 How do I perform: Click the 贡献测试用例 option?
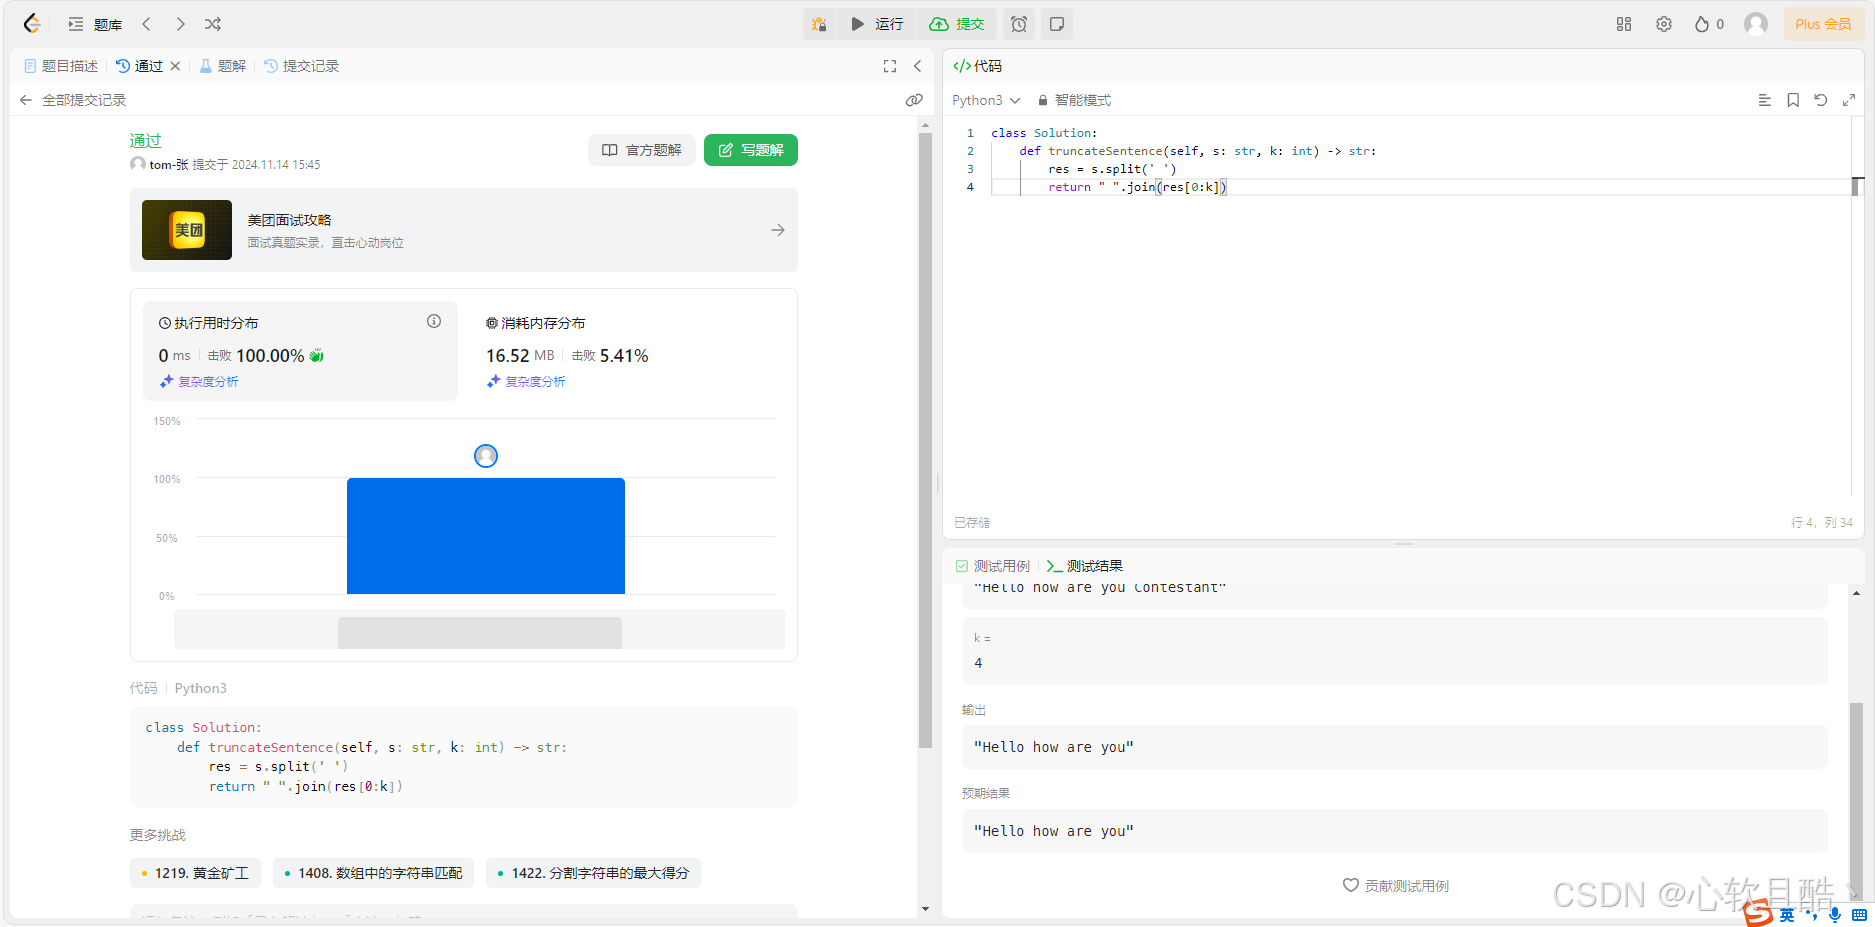[x=1396, y=885]
